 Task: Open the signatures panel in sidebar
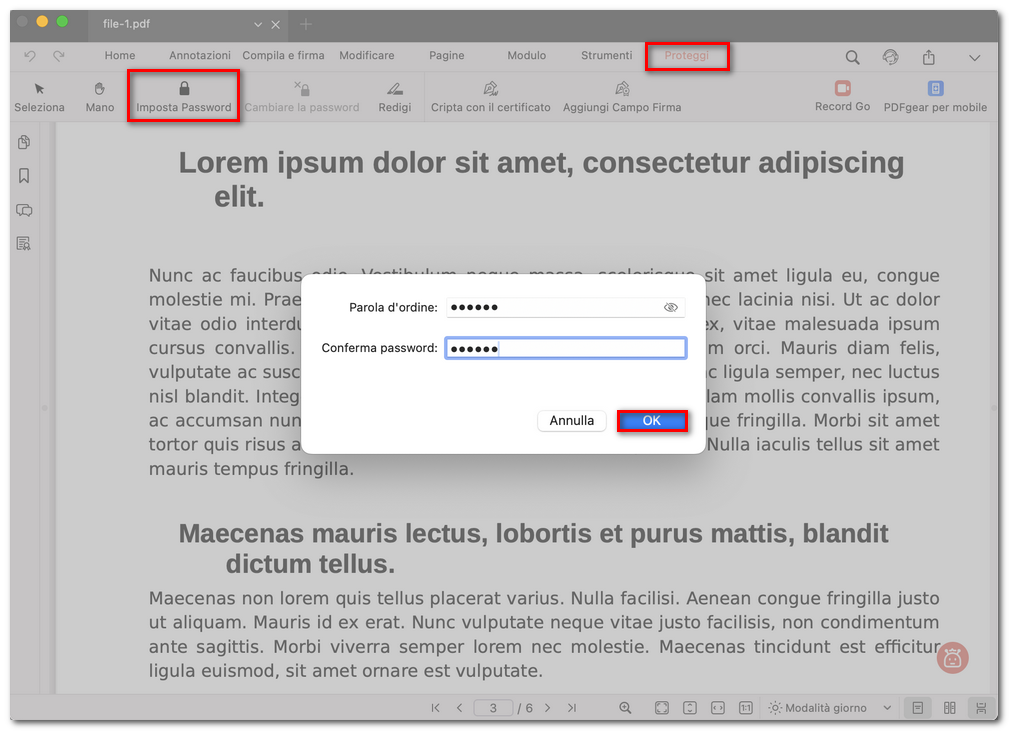(x=23, y=243)
